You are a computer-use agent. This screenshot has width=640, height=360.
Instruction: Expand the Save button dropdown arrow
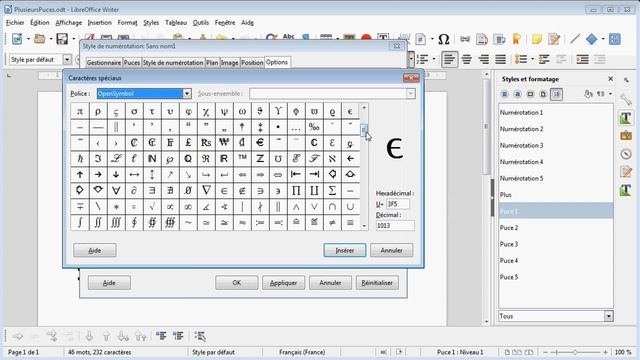pyautogui.click(x=74, y=39)
